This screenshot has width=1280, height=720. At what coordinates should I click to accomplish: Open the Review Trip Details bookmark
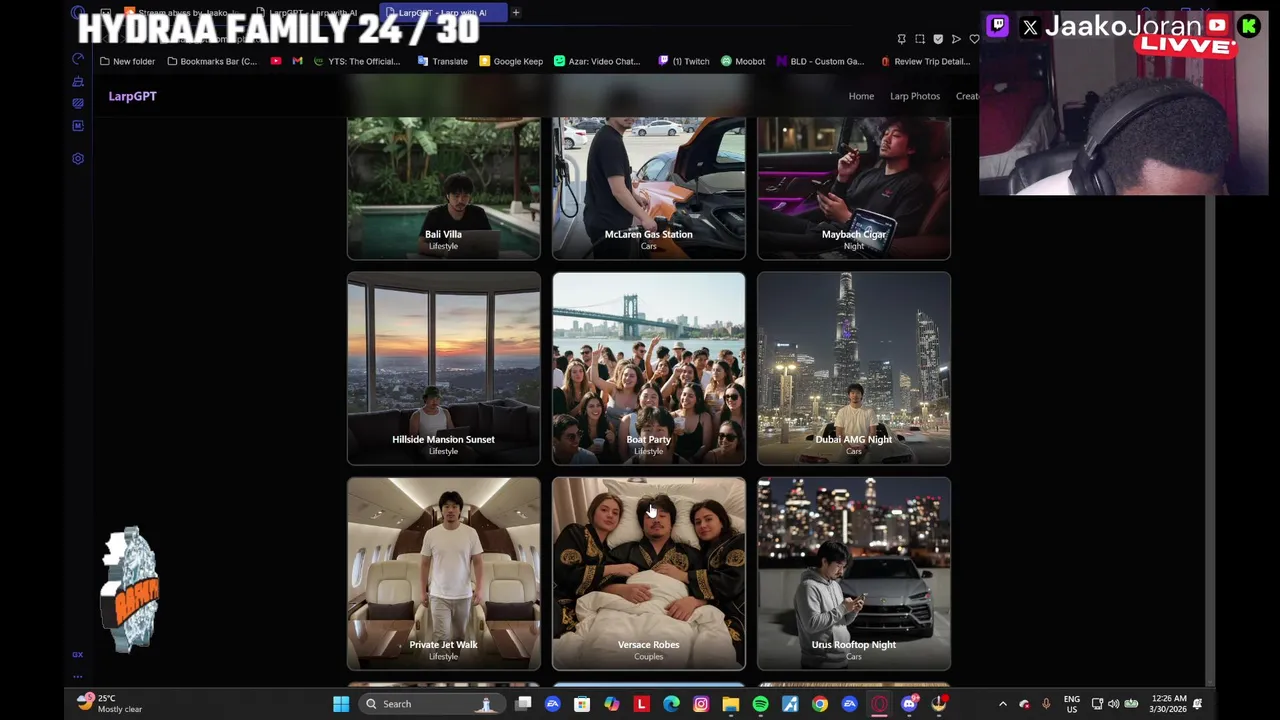pyautogui.click(x=926, y=61)
